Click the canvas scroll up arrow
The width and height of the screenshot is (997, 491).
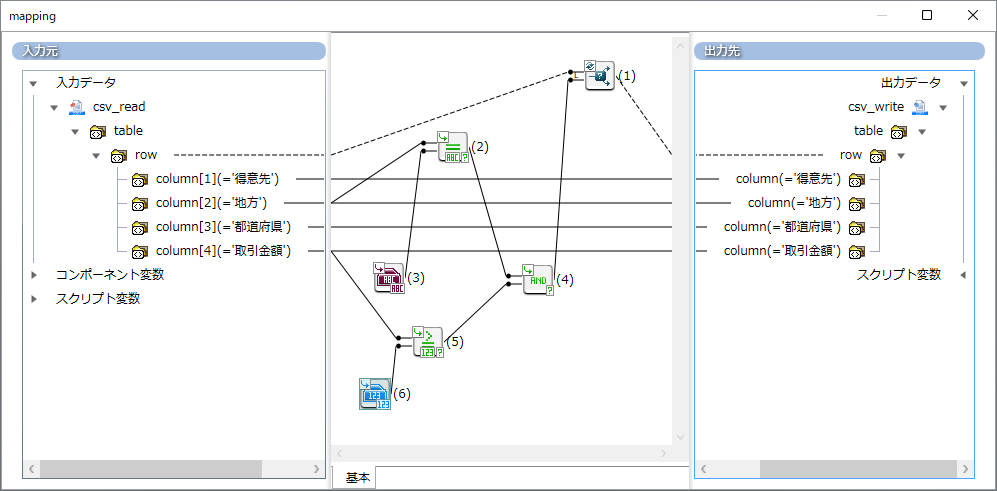680,46
